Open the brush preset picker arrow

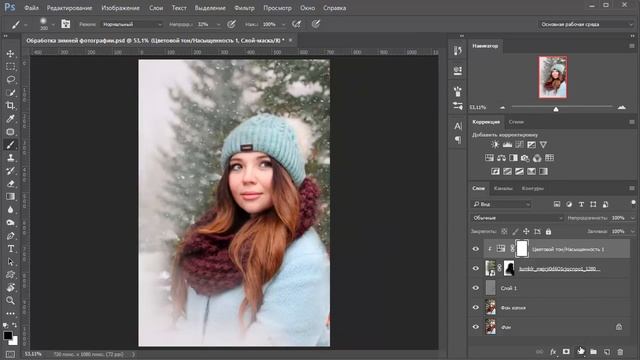(x=53, y=24)
